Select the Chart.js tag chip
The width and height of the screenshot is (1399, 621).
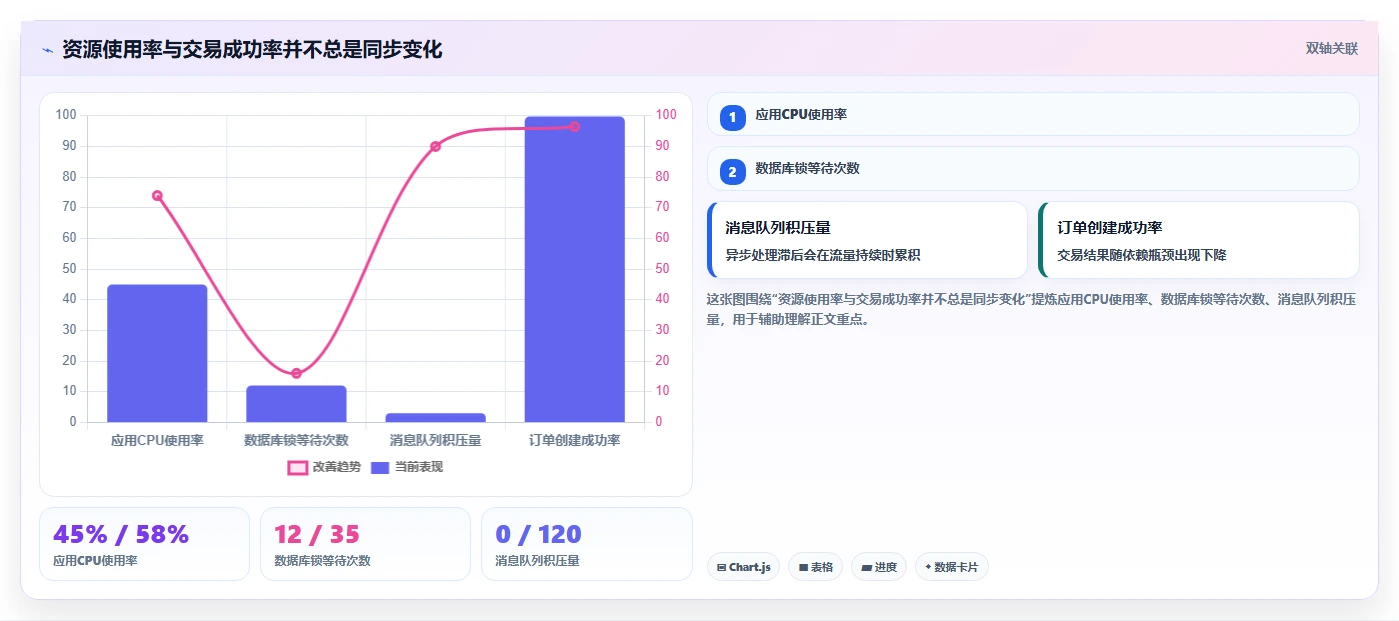(x=743, y=567)
